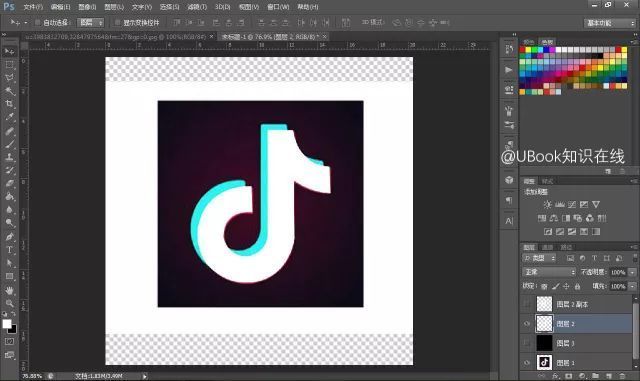Screen dimensions: 640x381
Task: Select the Eyedropper tool
Action: (x=9, y=117)
